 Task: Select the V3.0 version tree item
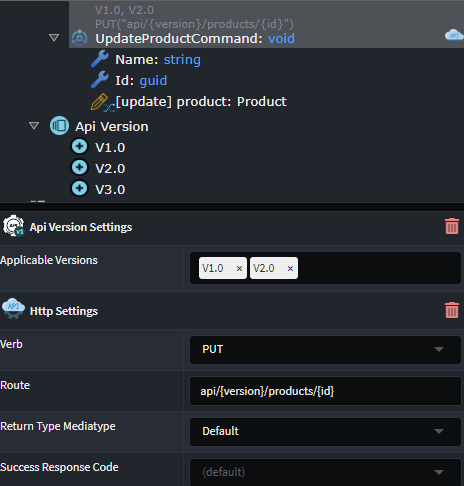(110, 189)
